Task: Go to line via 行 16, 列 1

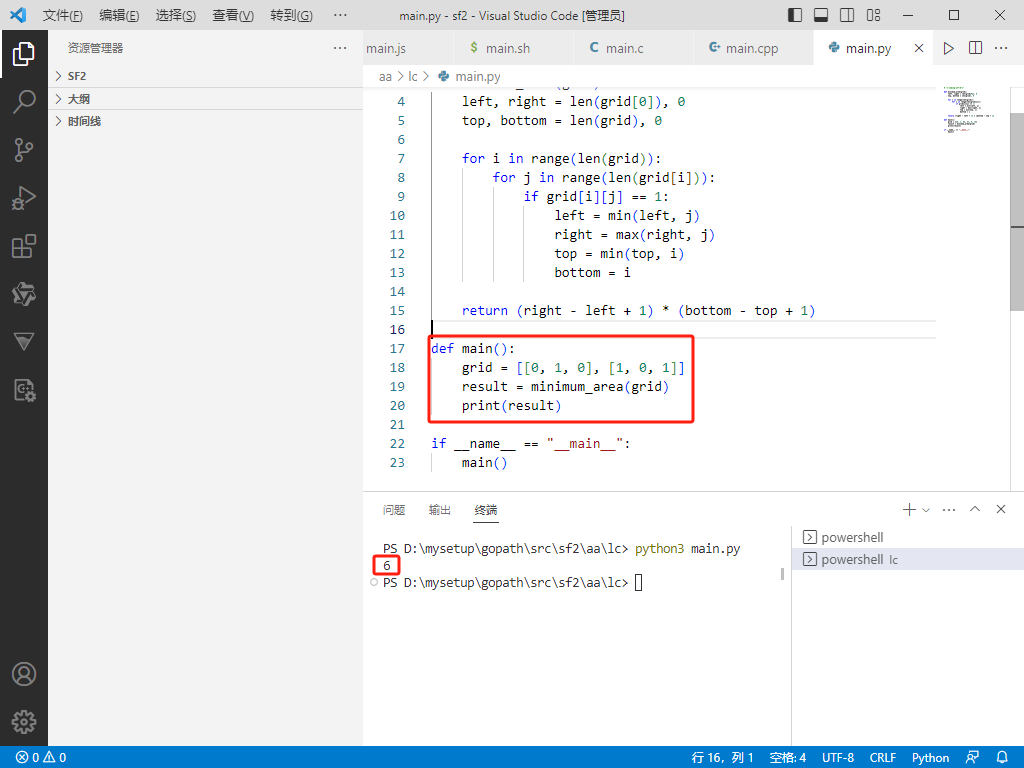Action: [x=722, y=757]
